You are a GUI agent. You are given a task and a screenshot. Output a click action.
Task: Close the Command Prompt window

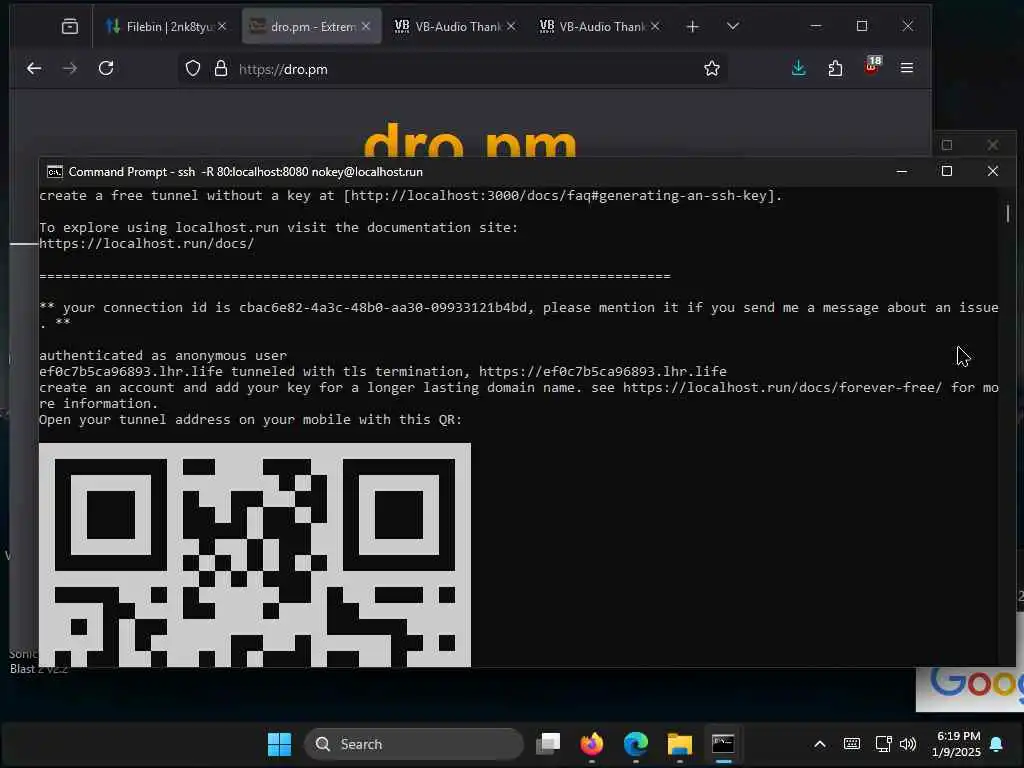[x=993, y=171]
